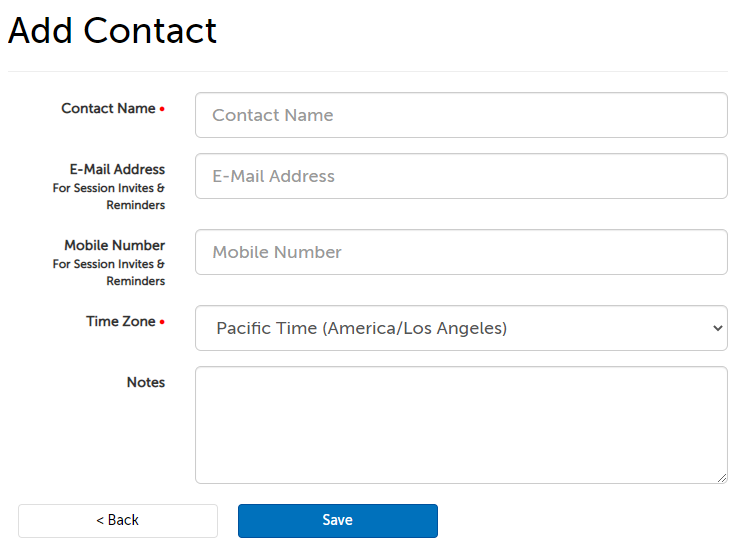
Task: Click the Time Zone label
Action: click(x=121, y=321)
